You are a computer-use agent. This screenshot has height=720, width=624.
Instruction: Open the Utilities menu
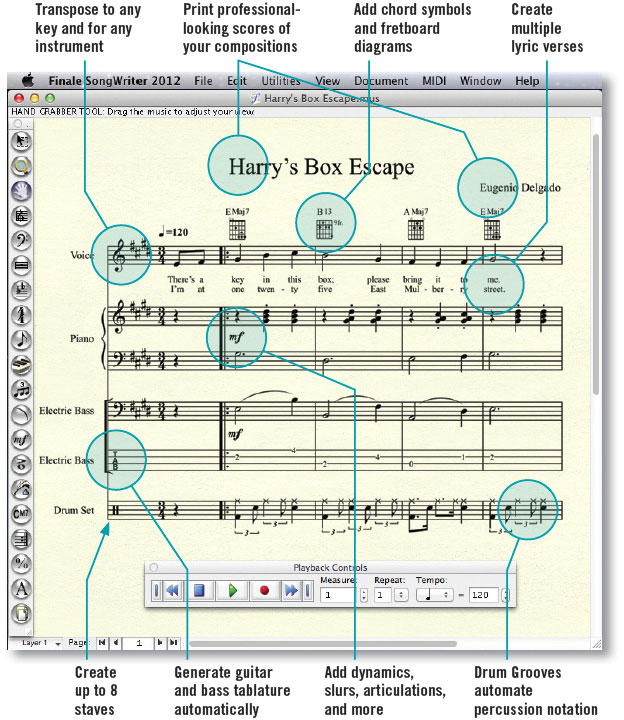[281, 81]
